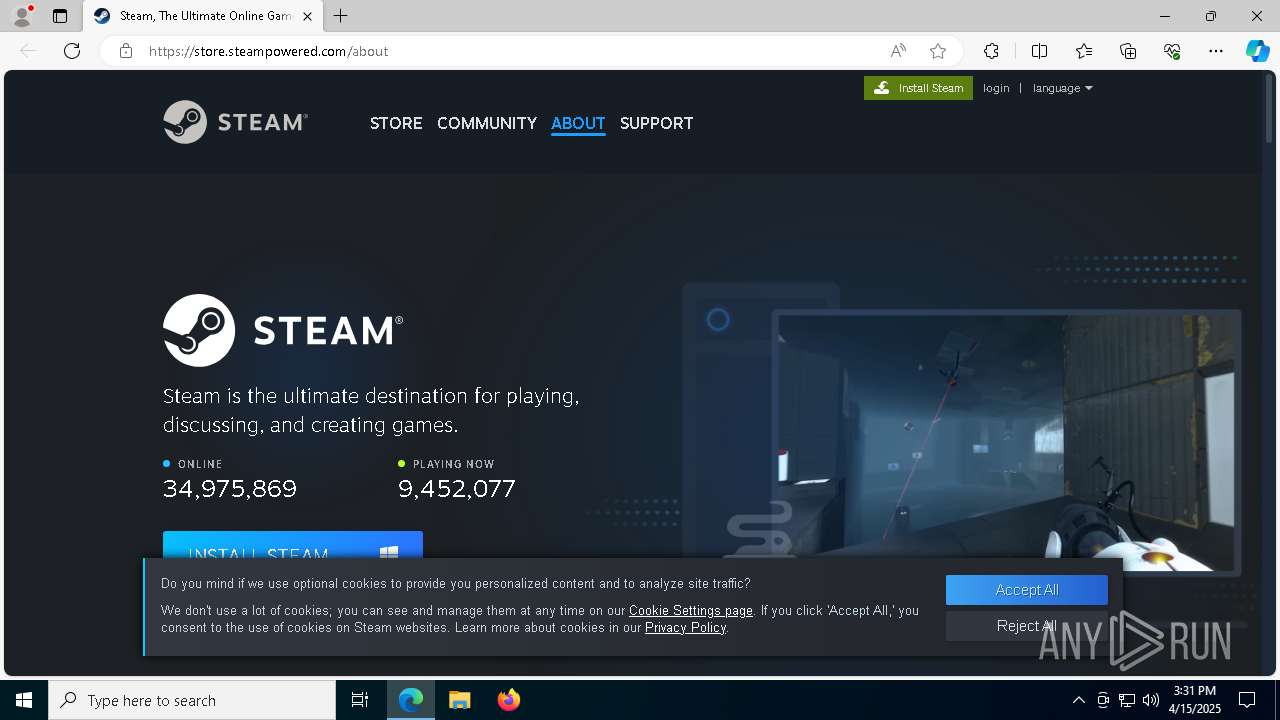The height and width of the screenshot is (720, 1280).
Task: Toggle the Split screen icon
Action: (x=1039, y=51)
